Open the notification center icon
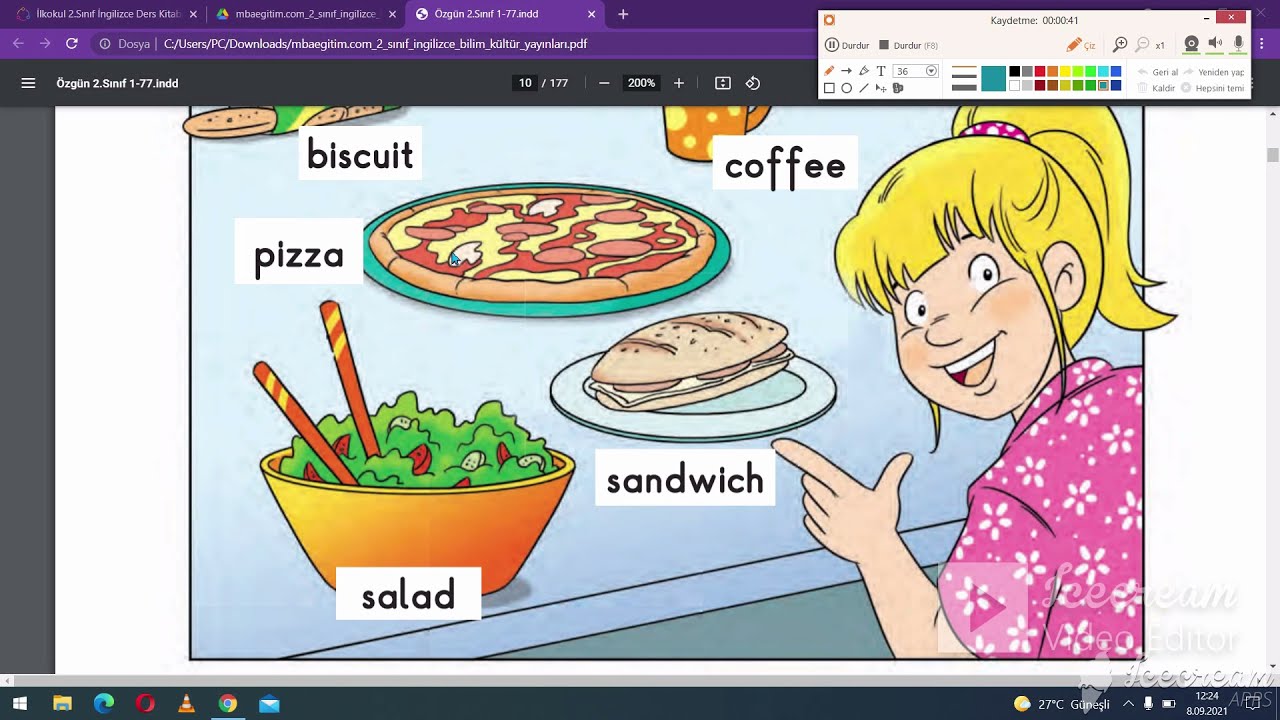1280x720 pixels. [1253, 704]
